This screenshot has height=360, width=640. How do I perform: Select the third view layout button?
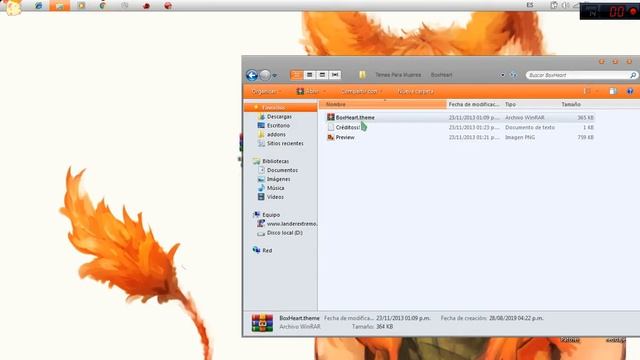coord(322,75)
